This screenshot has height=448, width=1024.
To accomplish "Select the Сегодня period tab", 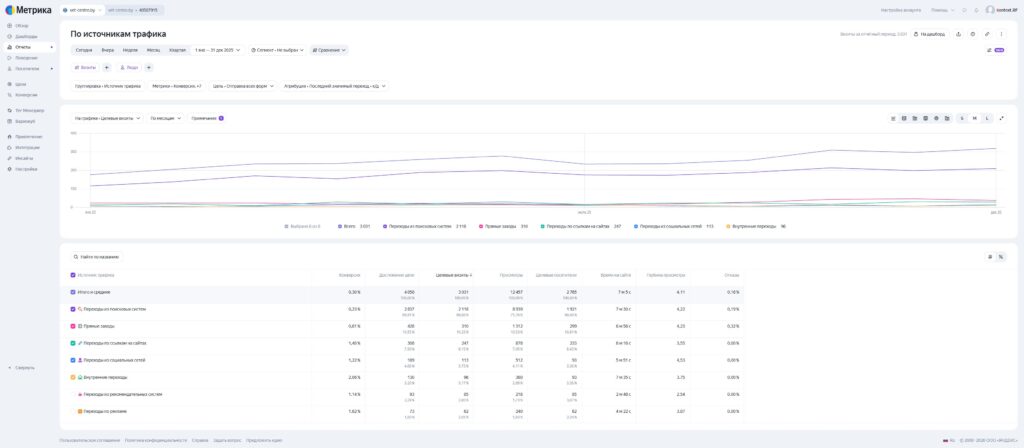I will (84, 50).
